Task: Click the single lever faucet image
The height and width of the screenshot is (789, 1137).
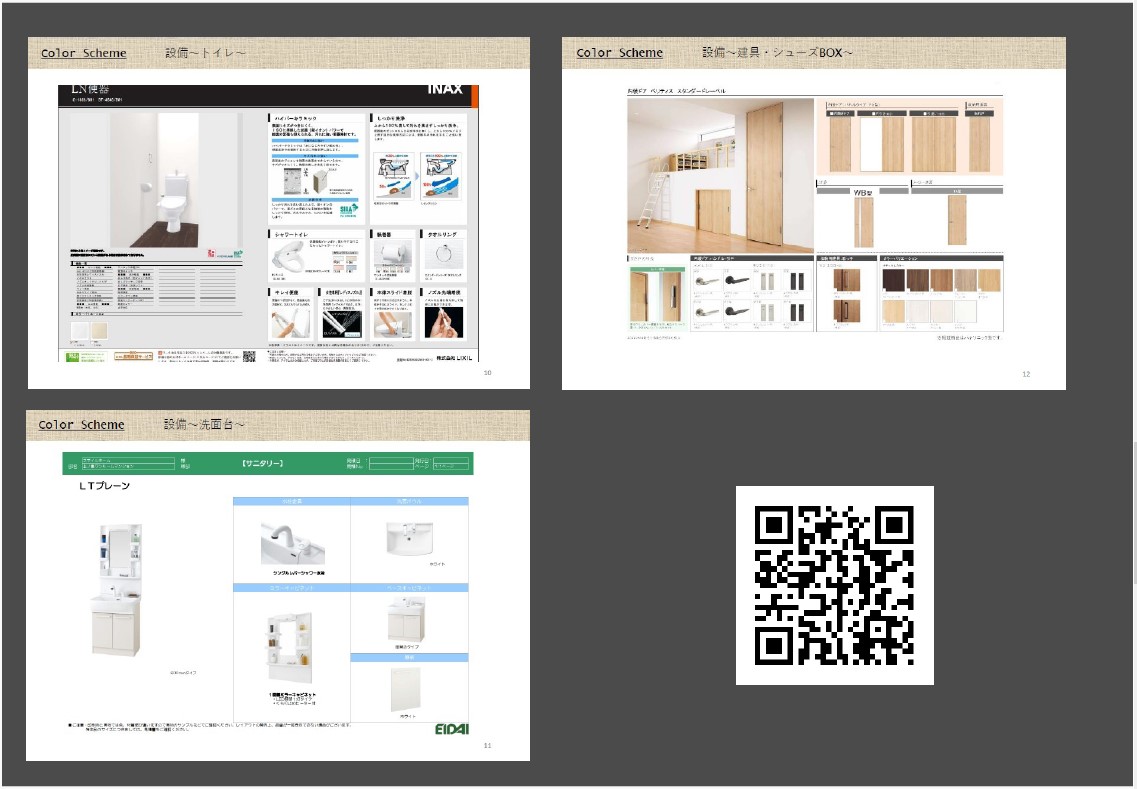Action: [289, 545]
